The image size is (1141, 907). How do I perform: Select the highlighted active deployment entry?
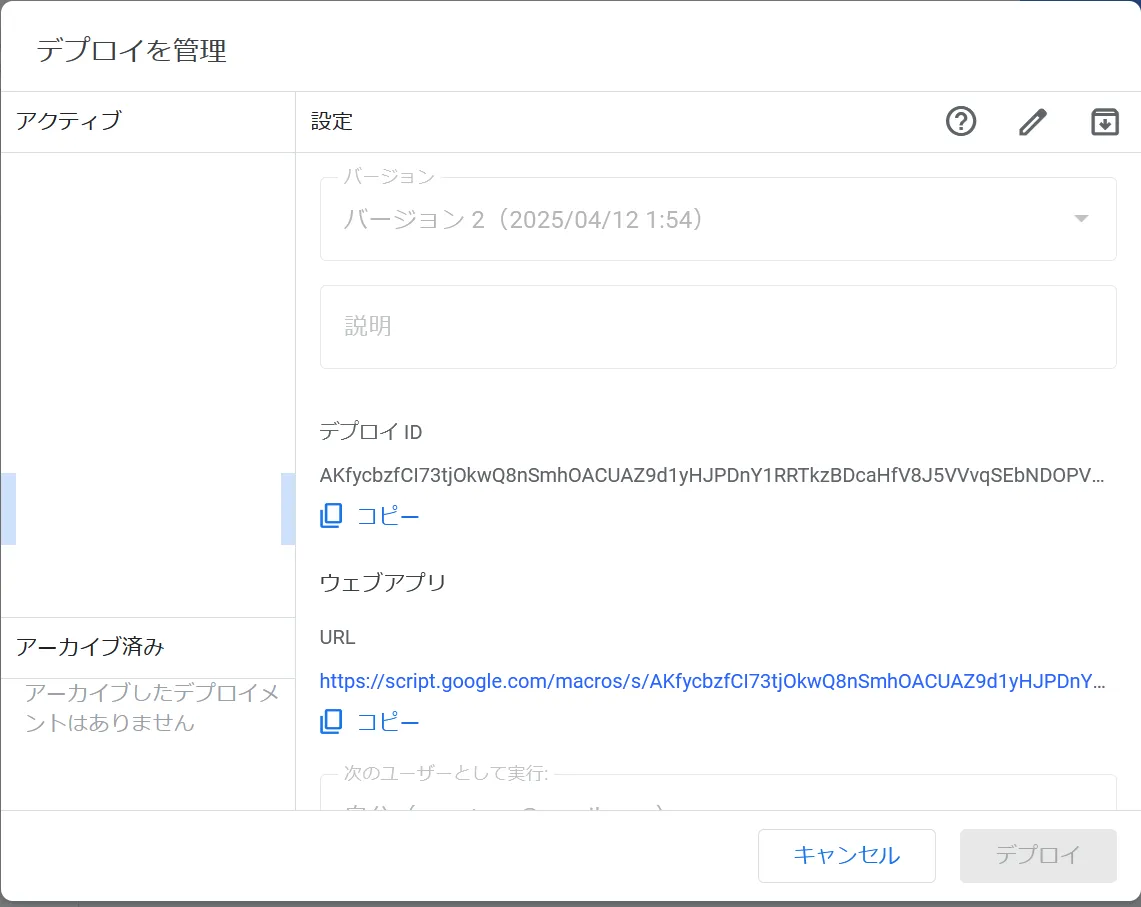pos(148,509)
